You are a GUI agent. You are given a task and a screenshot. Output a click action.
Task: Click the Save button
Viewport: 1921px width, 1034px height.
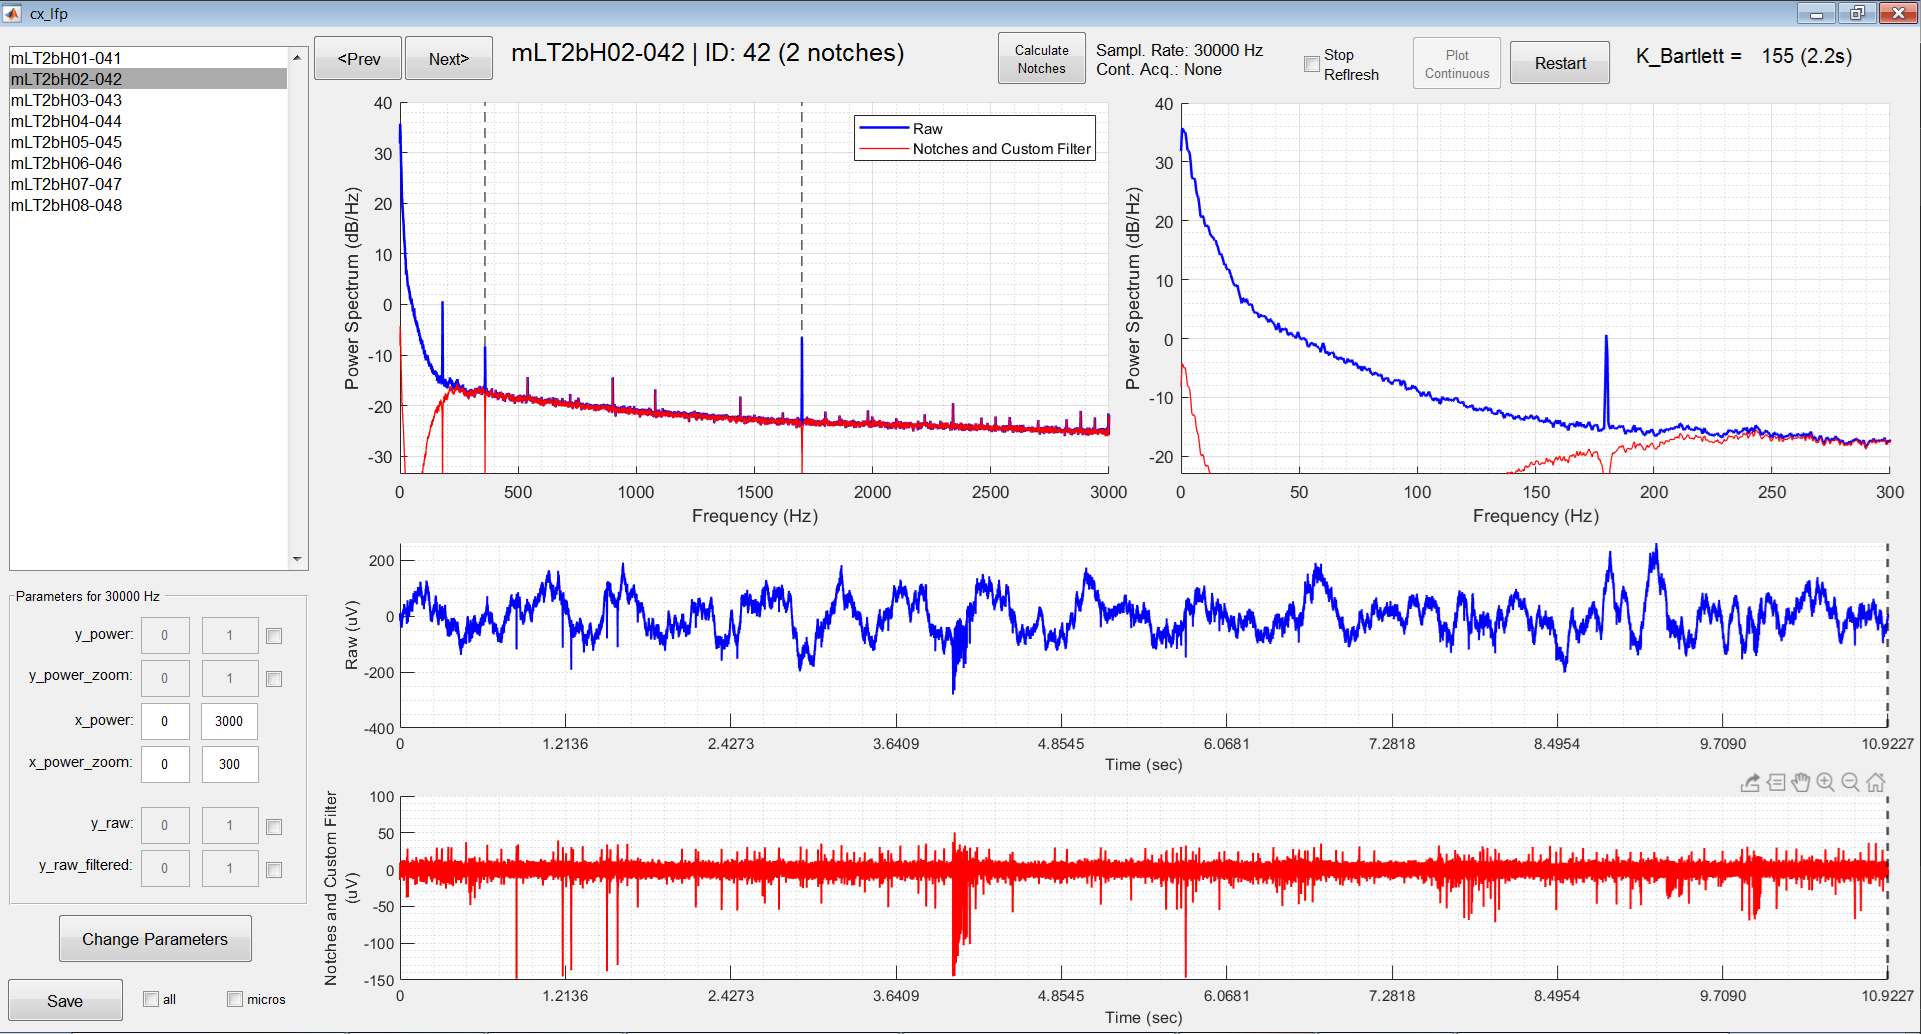65,1001
